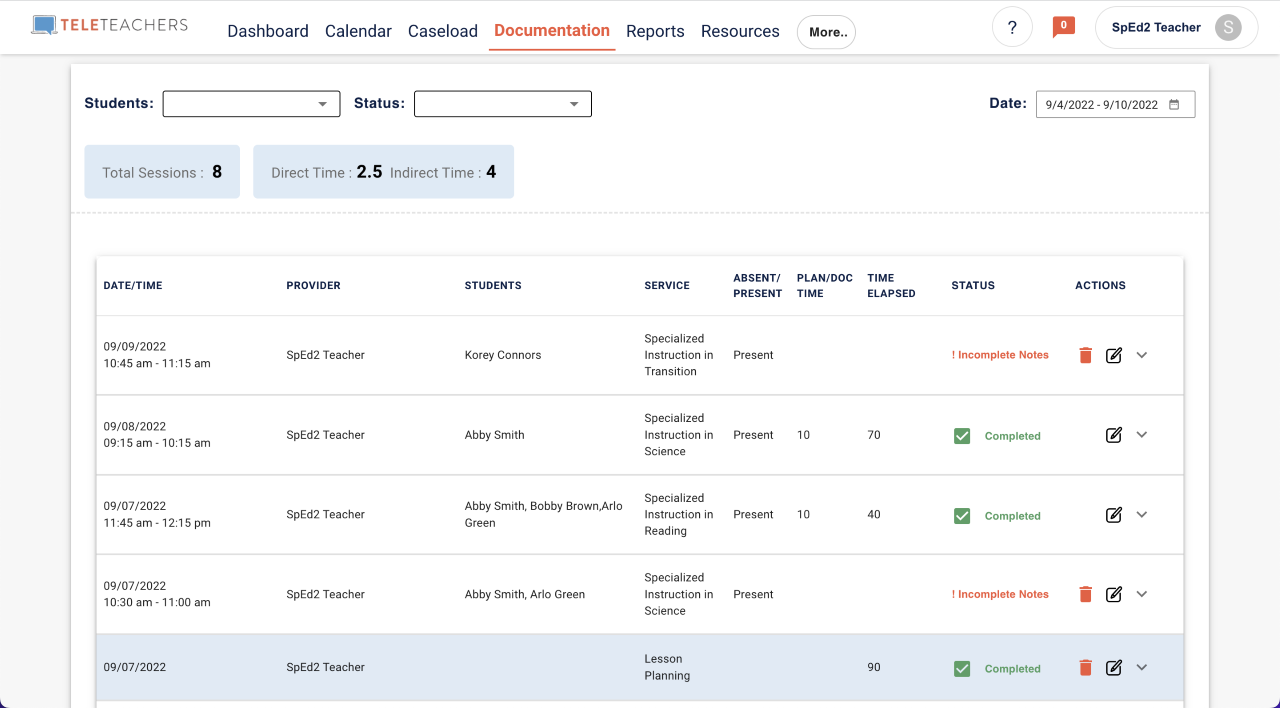Click Incomplete Notes for 10:30 am session
The image size is (1280, 708).
pyautogui.click(x=1000, y=594)
